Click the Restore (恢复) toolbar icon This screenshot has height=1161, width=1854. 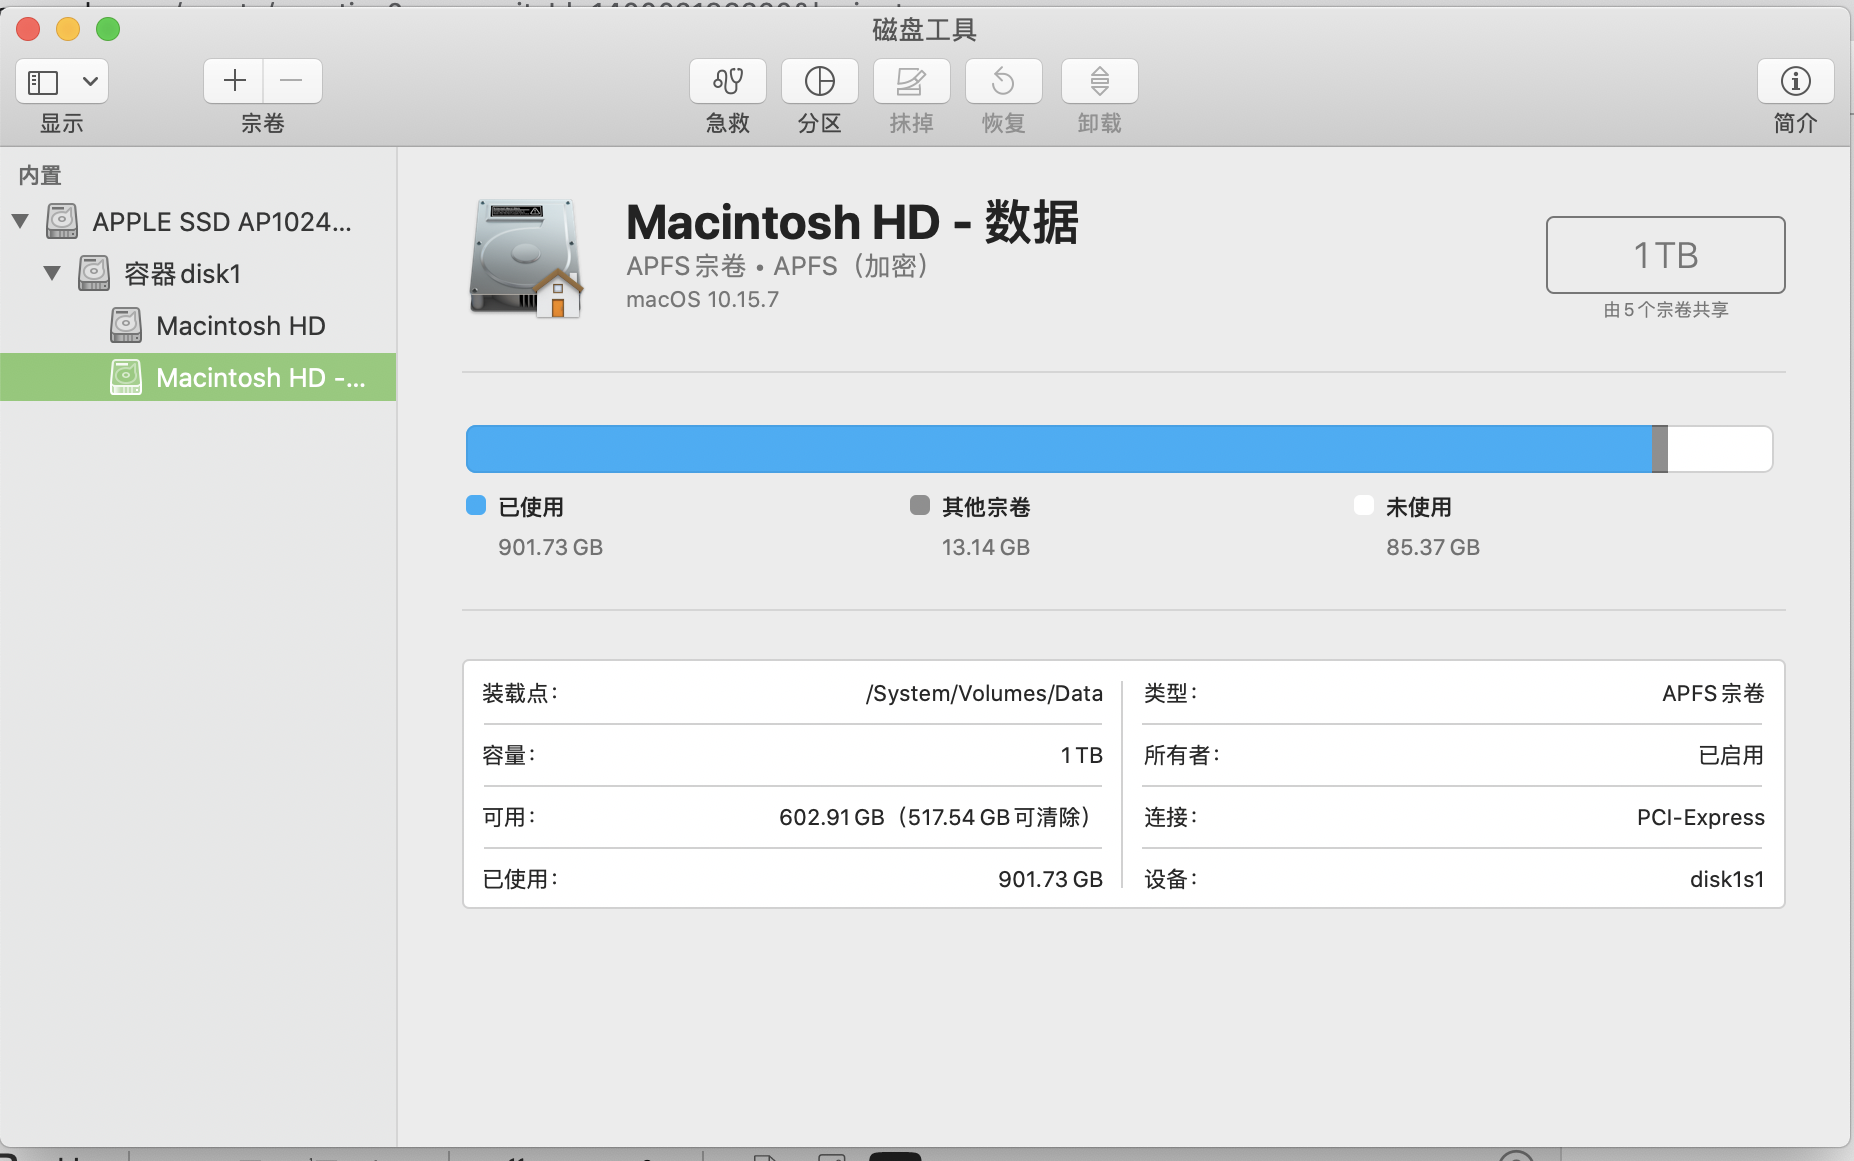click(1003, 81)
